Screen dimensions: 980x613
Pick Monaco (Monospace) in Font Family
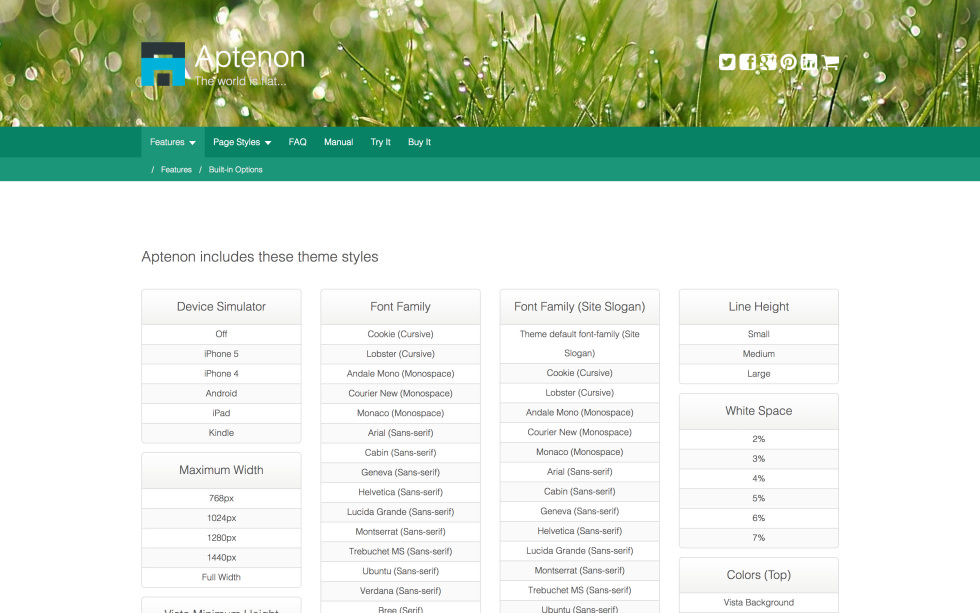click(401, 413)
